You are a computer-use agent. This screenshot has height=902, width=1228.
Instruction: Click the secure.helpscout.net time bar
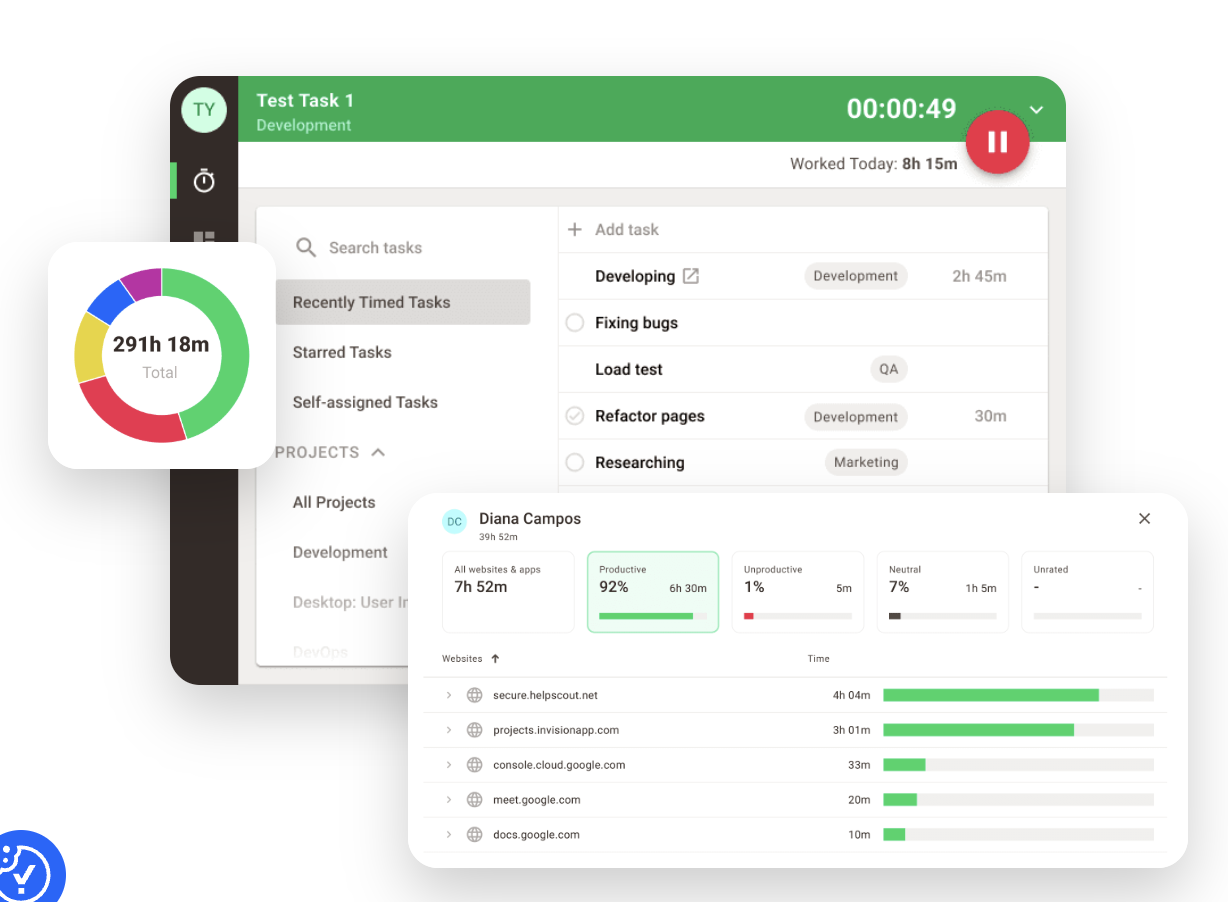1018,695
